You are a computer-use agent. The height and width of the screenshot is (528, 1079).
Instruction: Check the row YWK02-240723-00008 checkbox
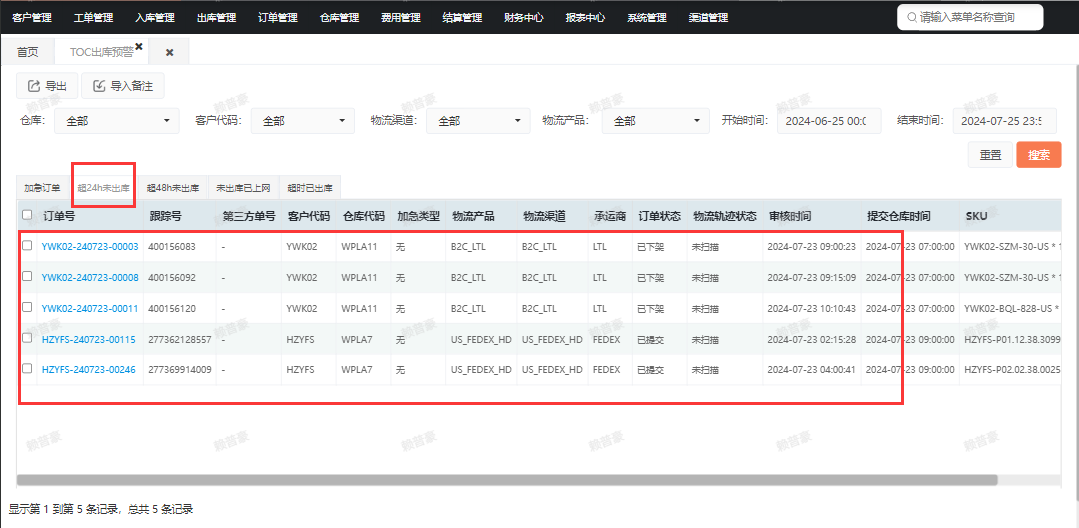click(x=27, y=276)
